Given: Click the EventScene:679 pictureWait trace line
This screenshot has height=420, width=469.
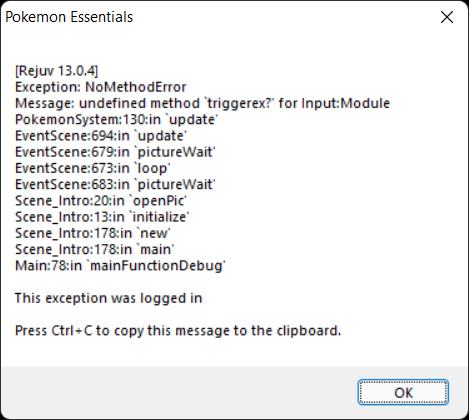Looking at the screenshot, I should tap(115, 152).
